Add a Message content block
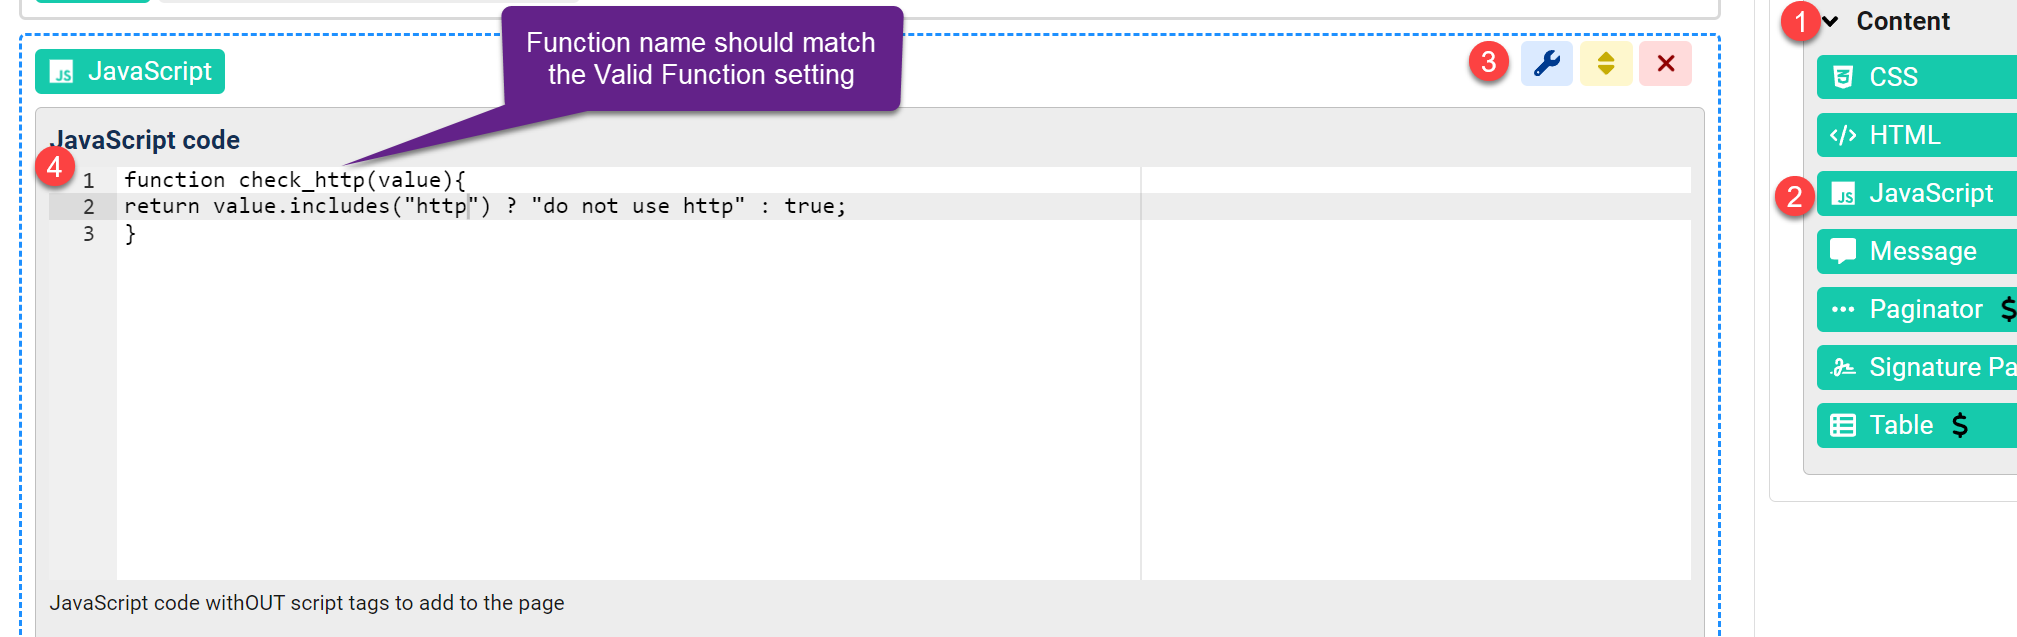2017x637 pixels. [1922, 251]
